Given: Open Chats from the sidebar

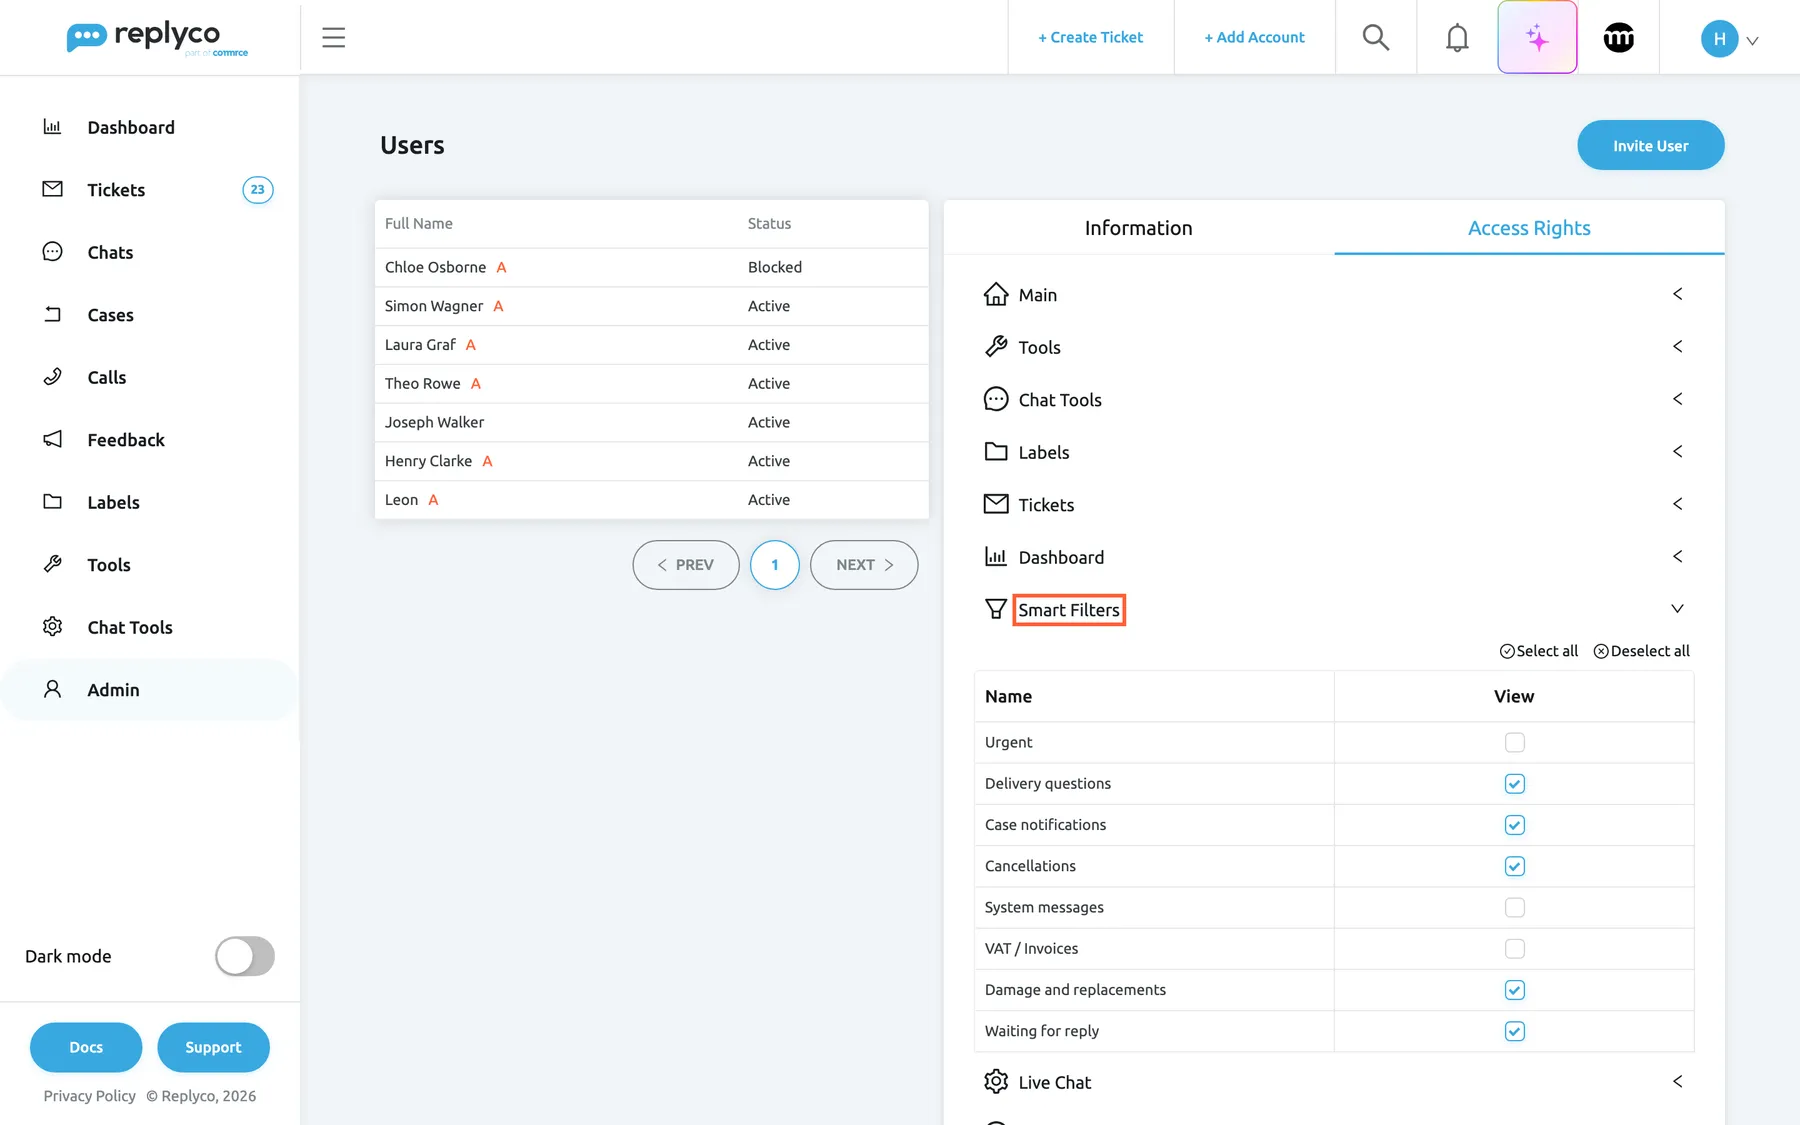Looking at the screenshot, I should point(110,252).
